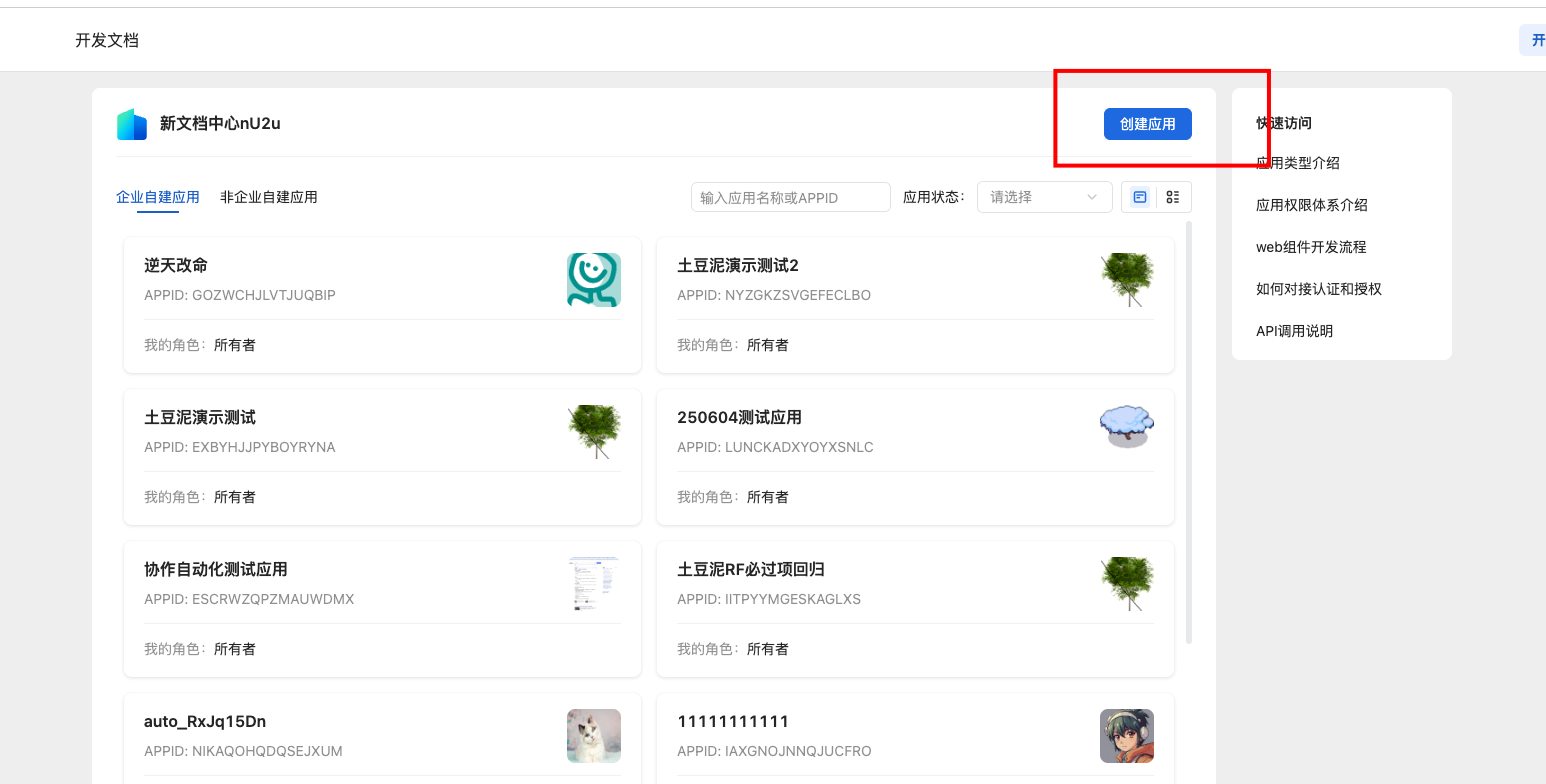Select the 企业自建应用 tab
The image size is (1546, 784).
click(158, 197)
